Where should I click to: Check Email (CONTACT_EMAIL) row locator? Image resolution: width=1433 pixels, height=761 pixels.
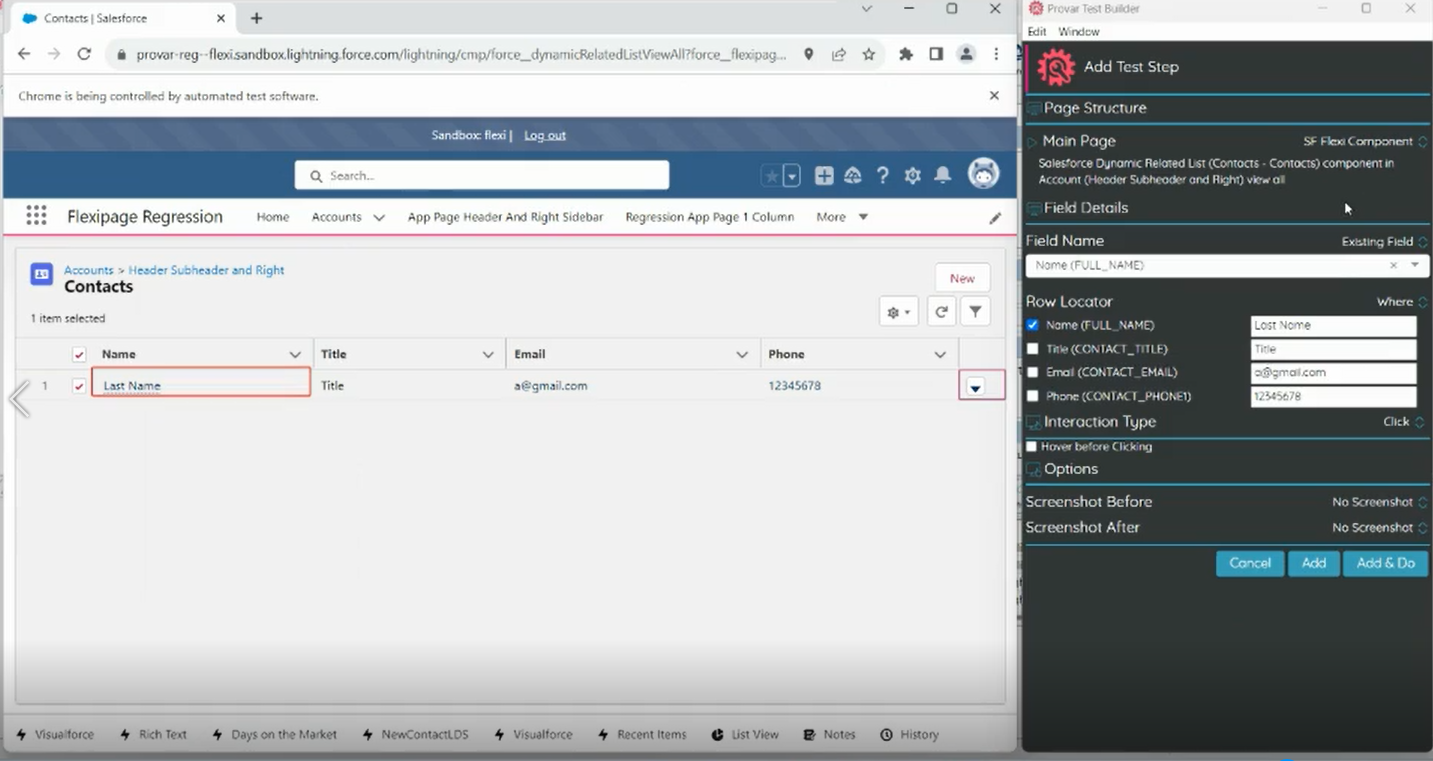click(1033, 372)
